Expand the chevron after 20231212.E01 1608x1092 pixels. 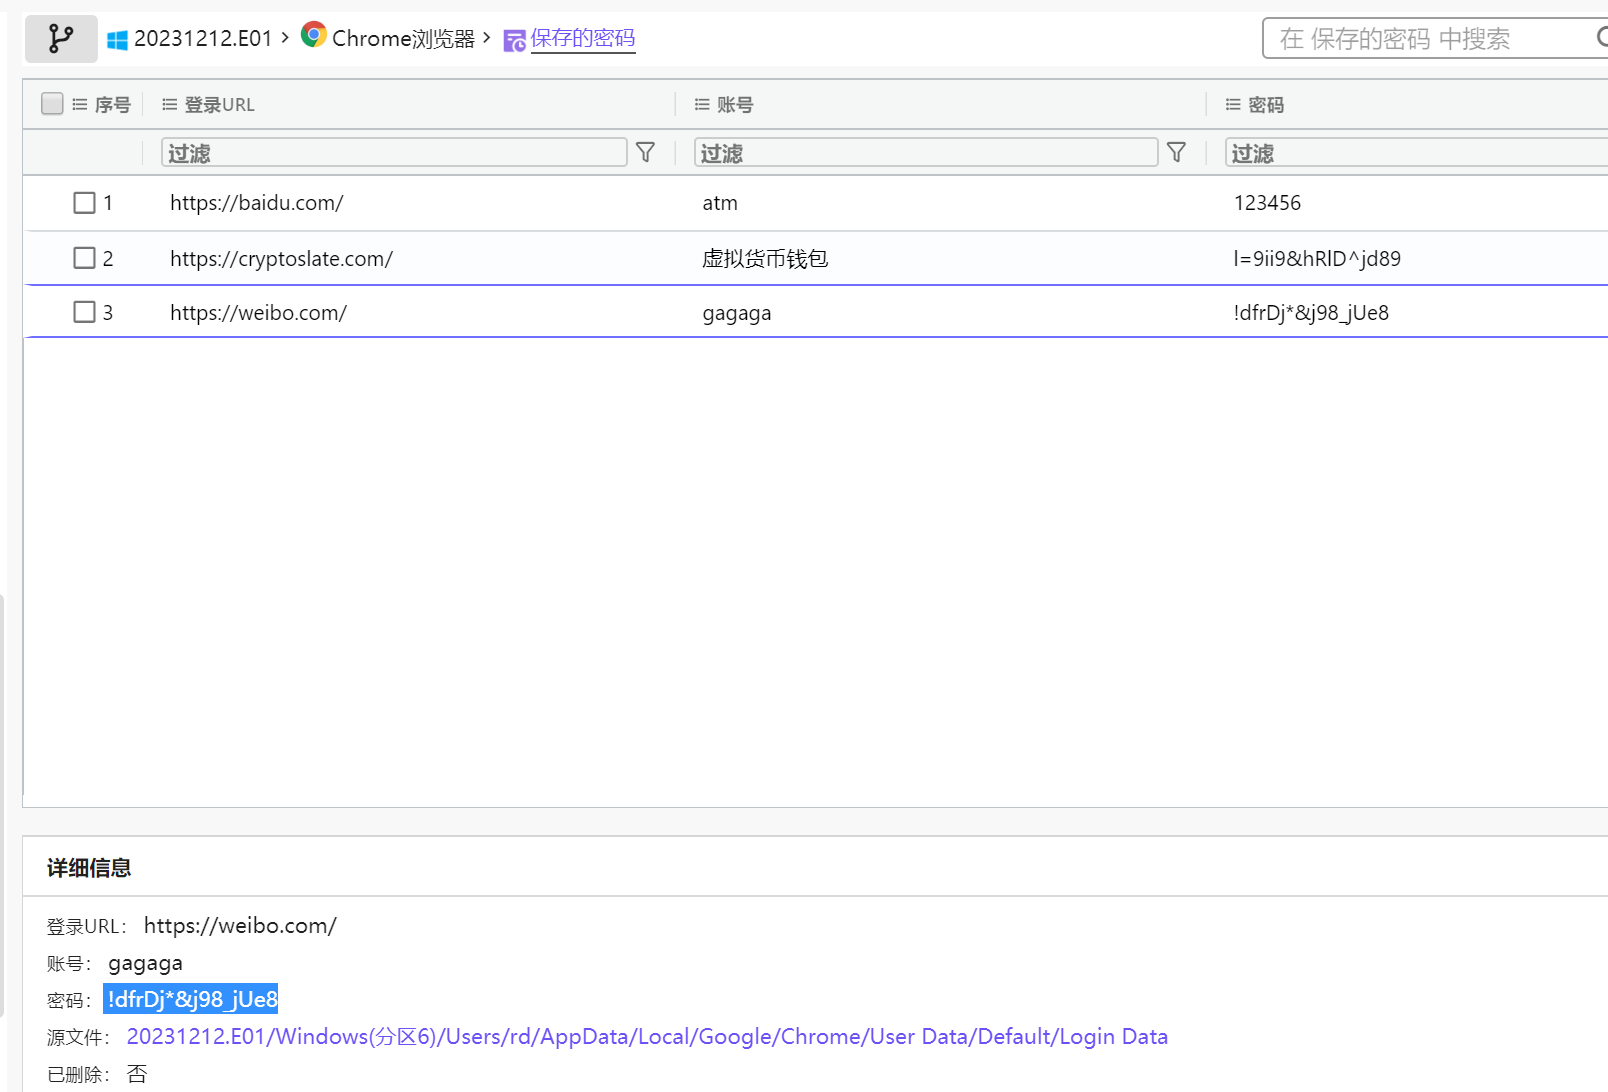(285, 37)
